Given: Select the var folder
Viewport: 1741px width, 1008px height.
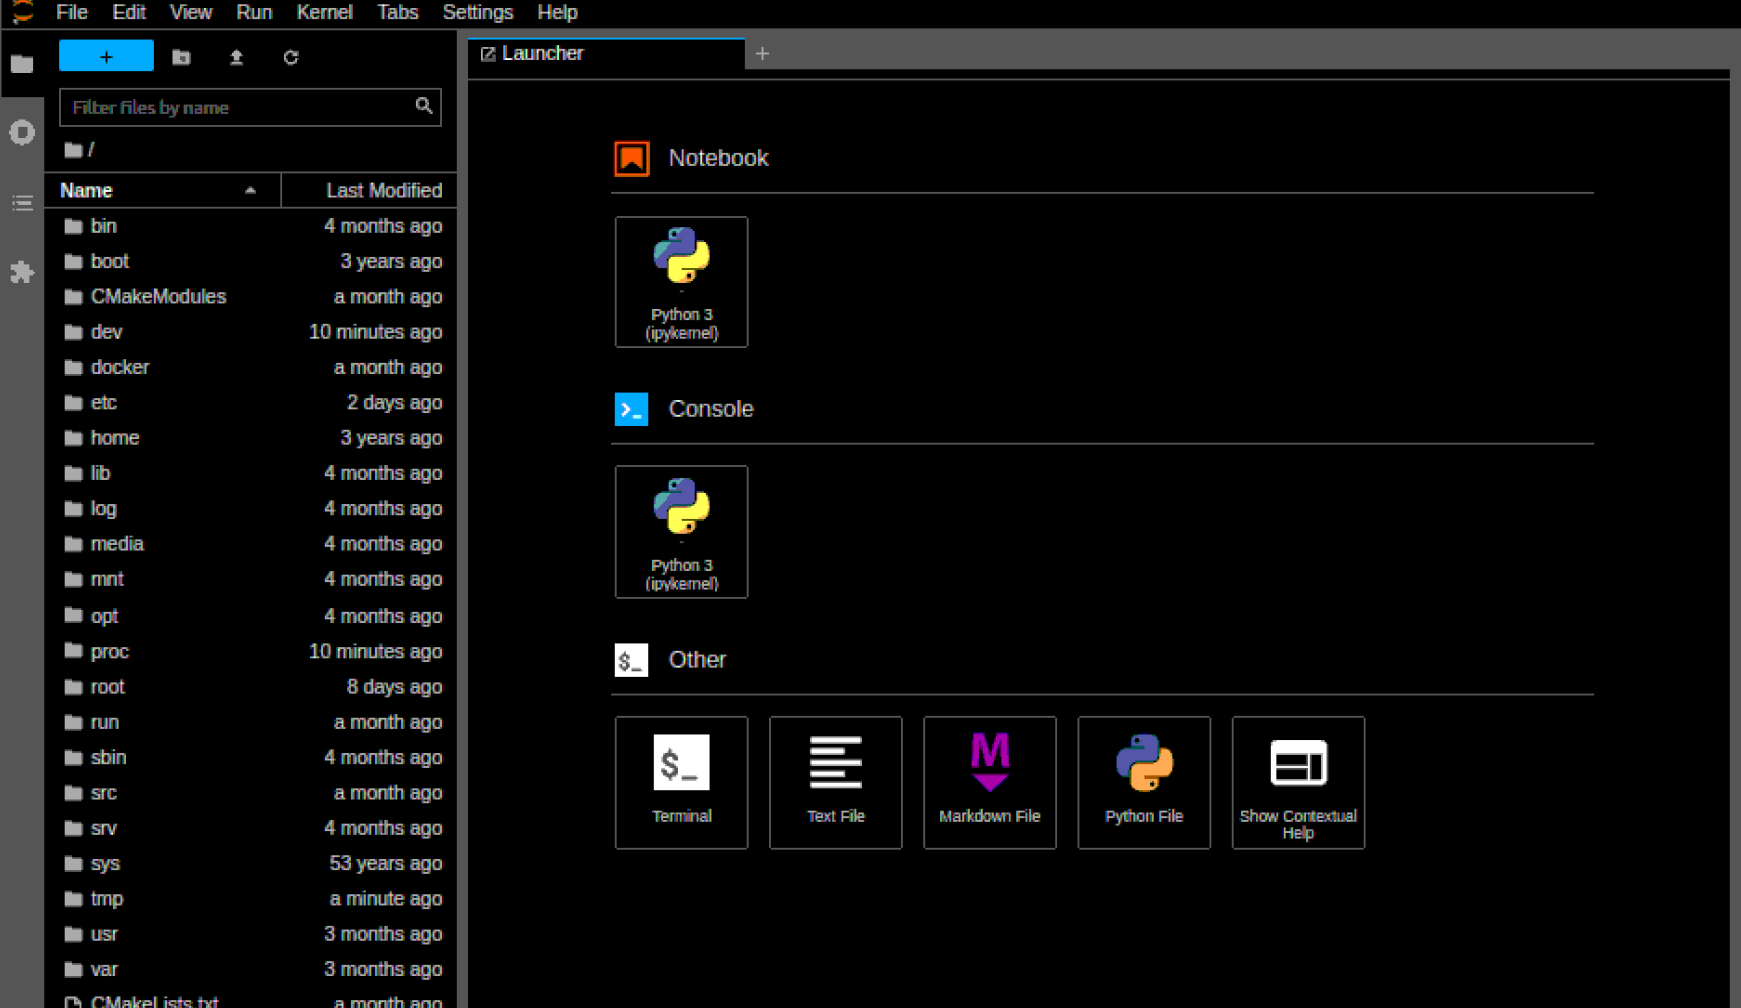Looking at the screenshot, I should [251, 969].
